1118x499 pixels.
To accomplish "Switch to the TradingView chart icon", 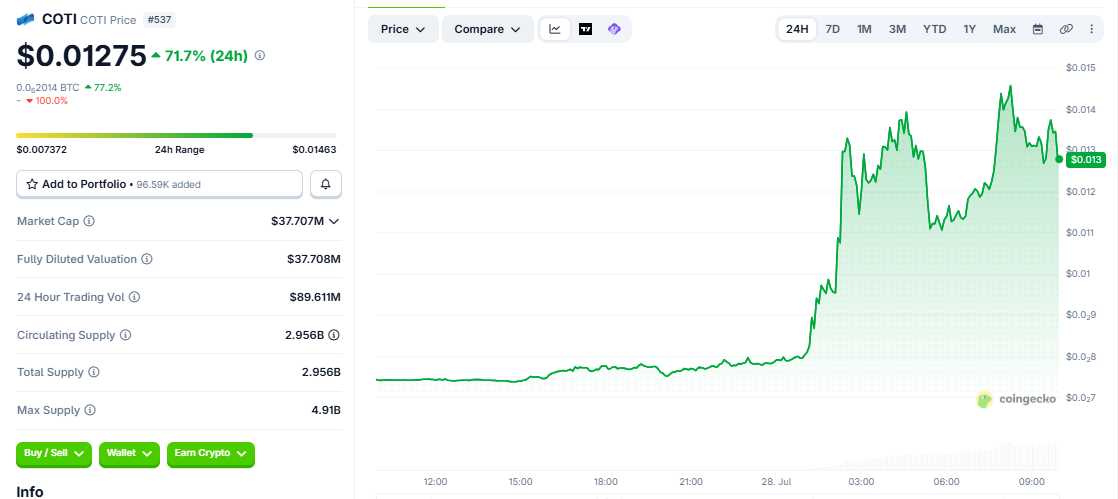I will coord(585,29).
